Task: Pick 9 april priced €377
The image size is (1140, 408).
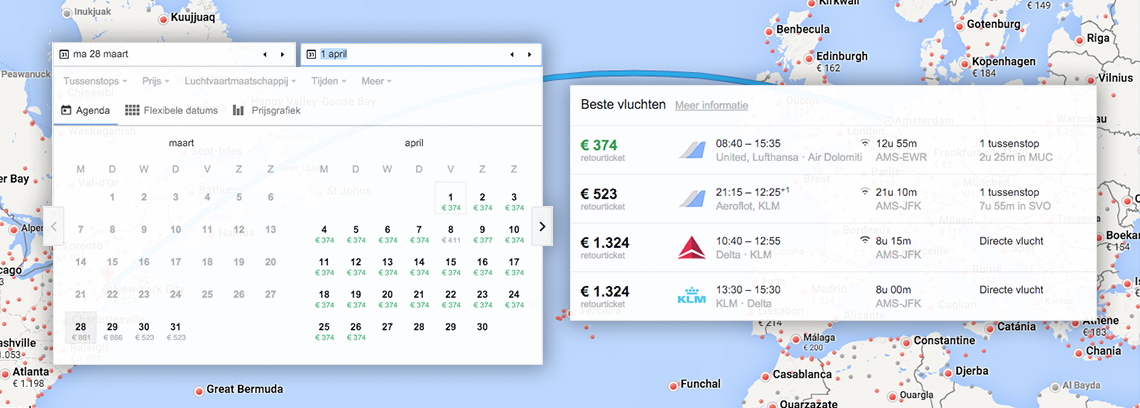Action: pos(482,233)
